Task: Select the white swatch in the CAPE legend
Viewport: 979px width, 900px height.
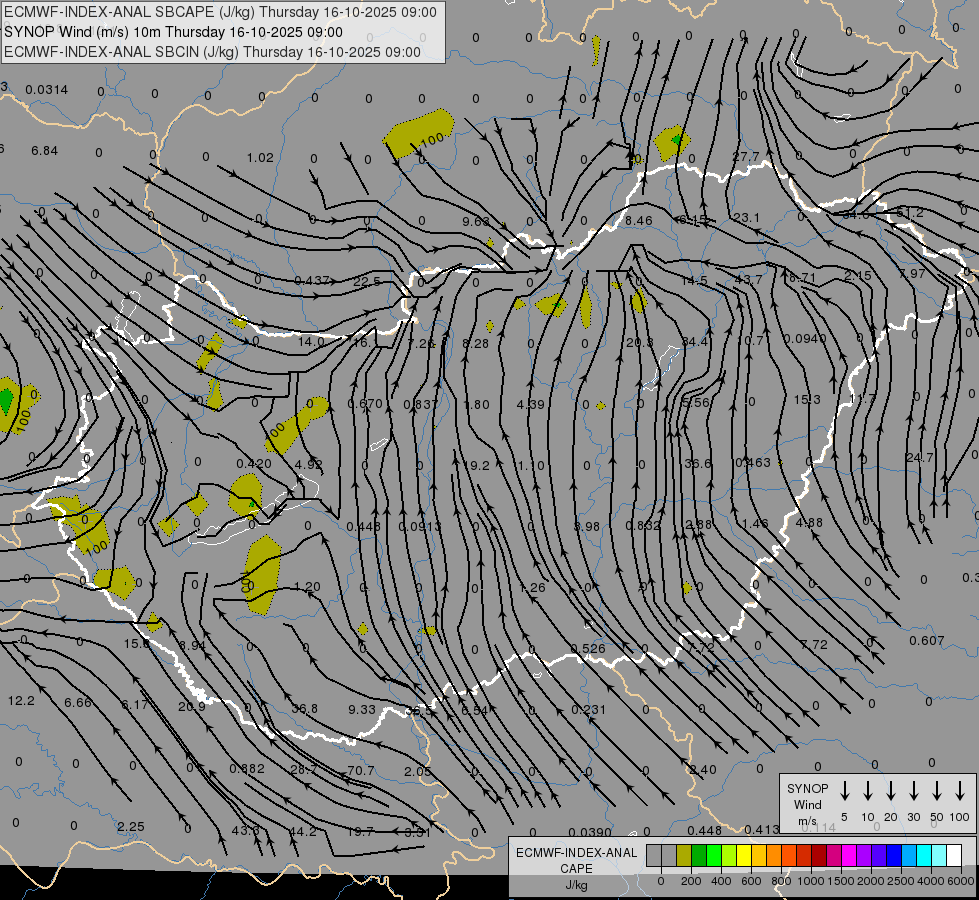Action: [x=954, y=856]
